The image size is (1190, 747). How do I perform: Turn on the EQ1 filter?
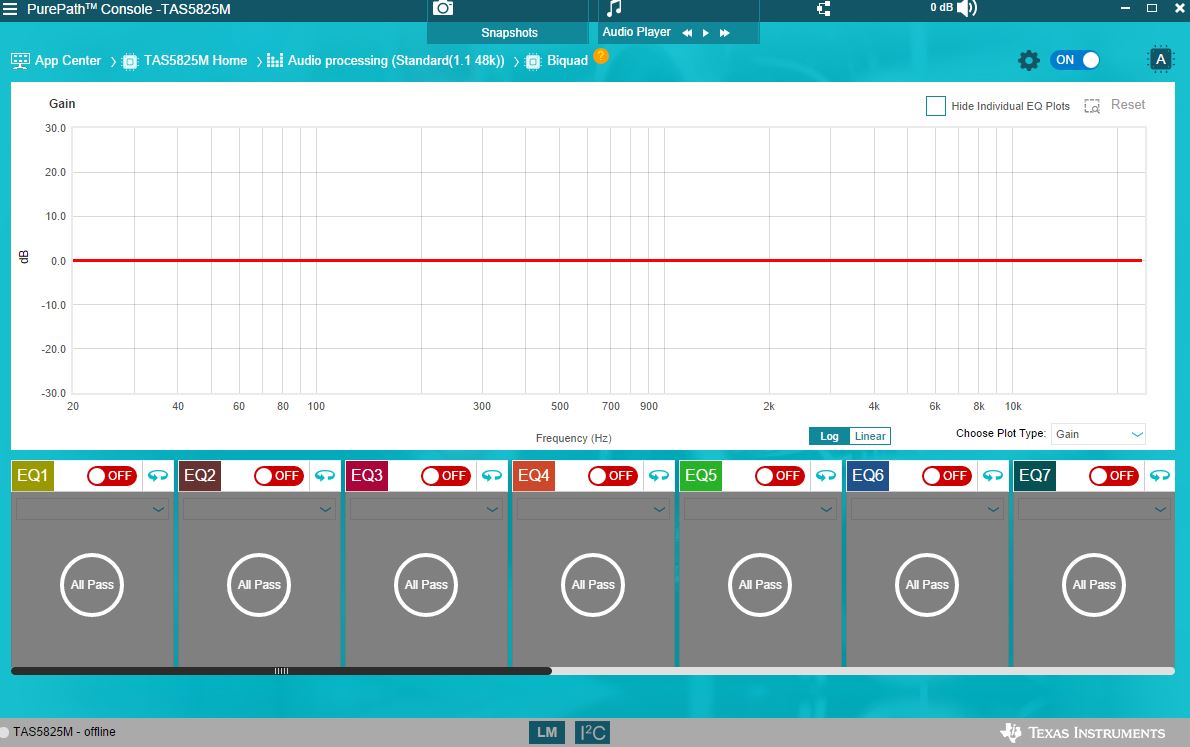coord(112,476)
